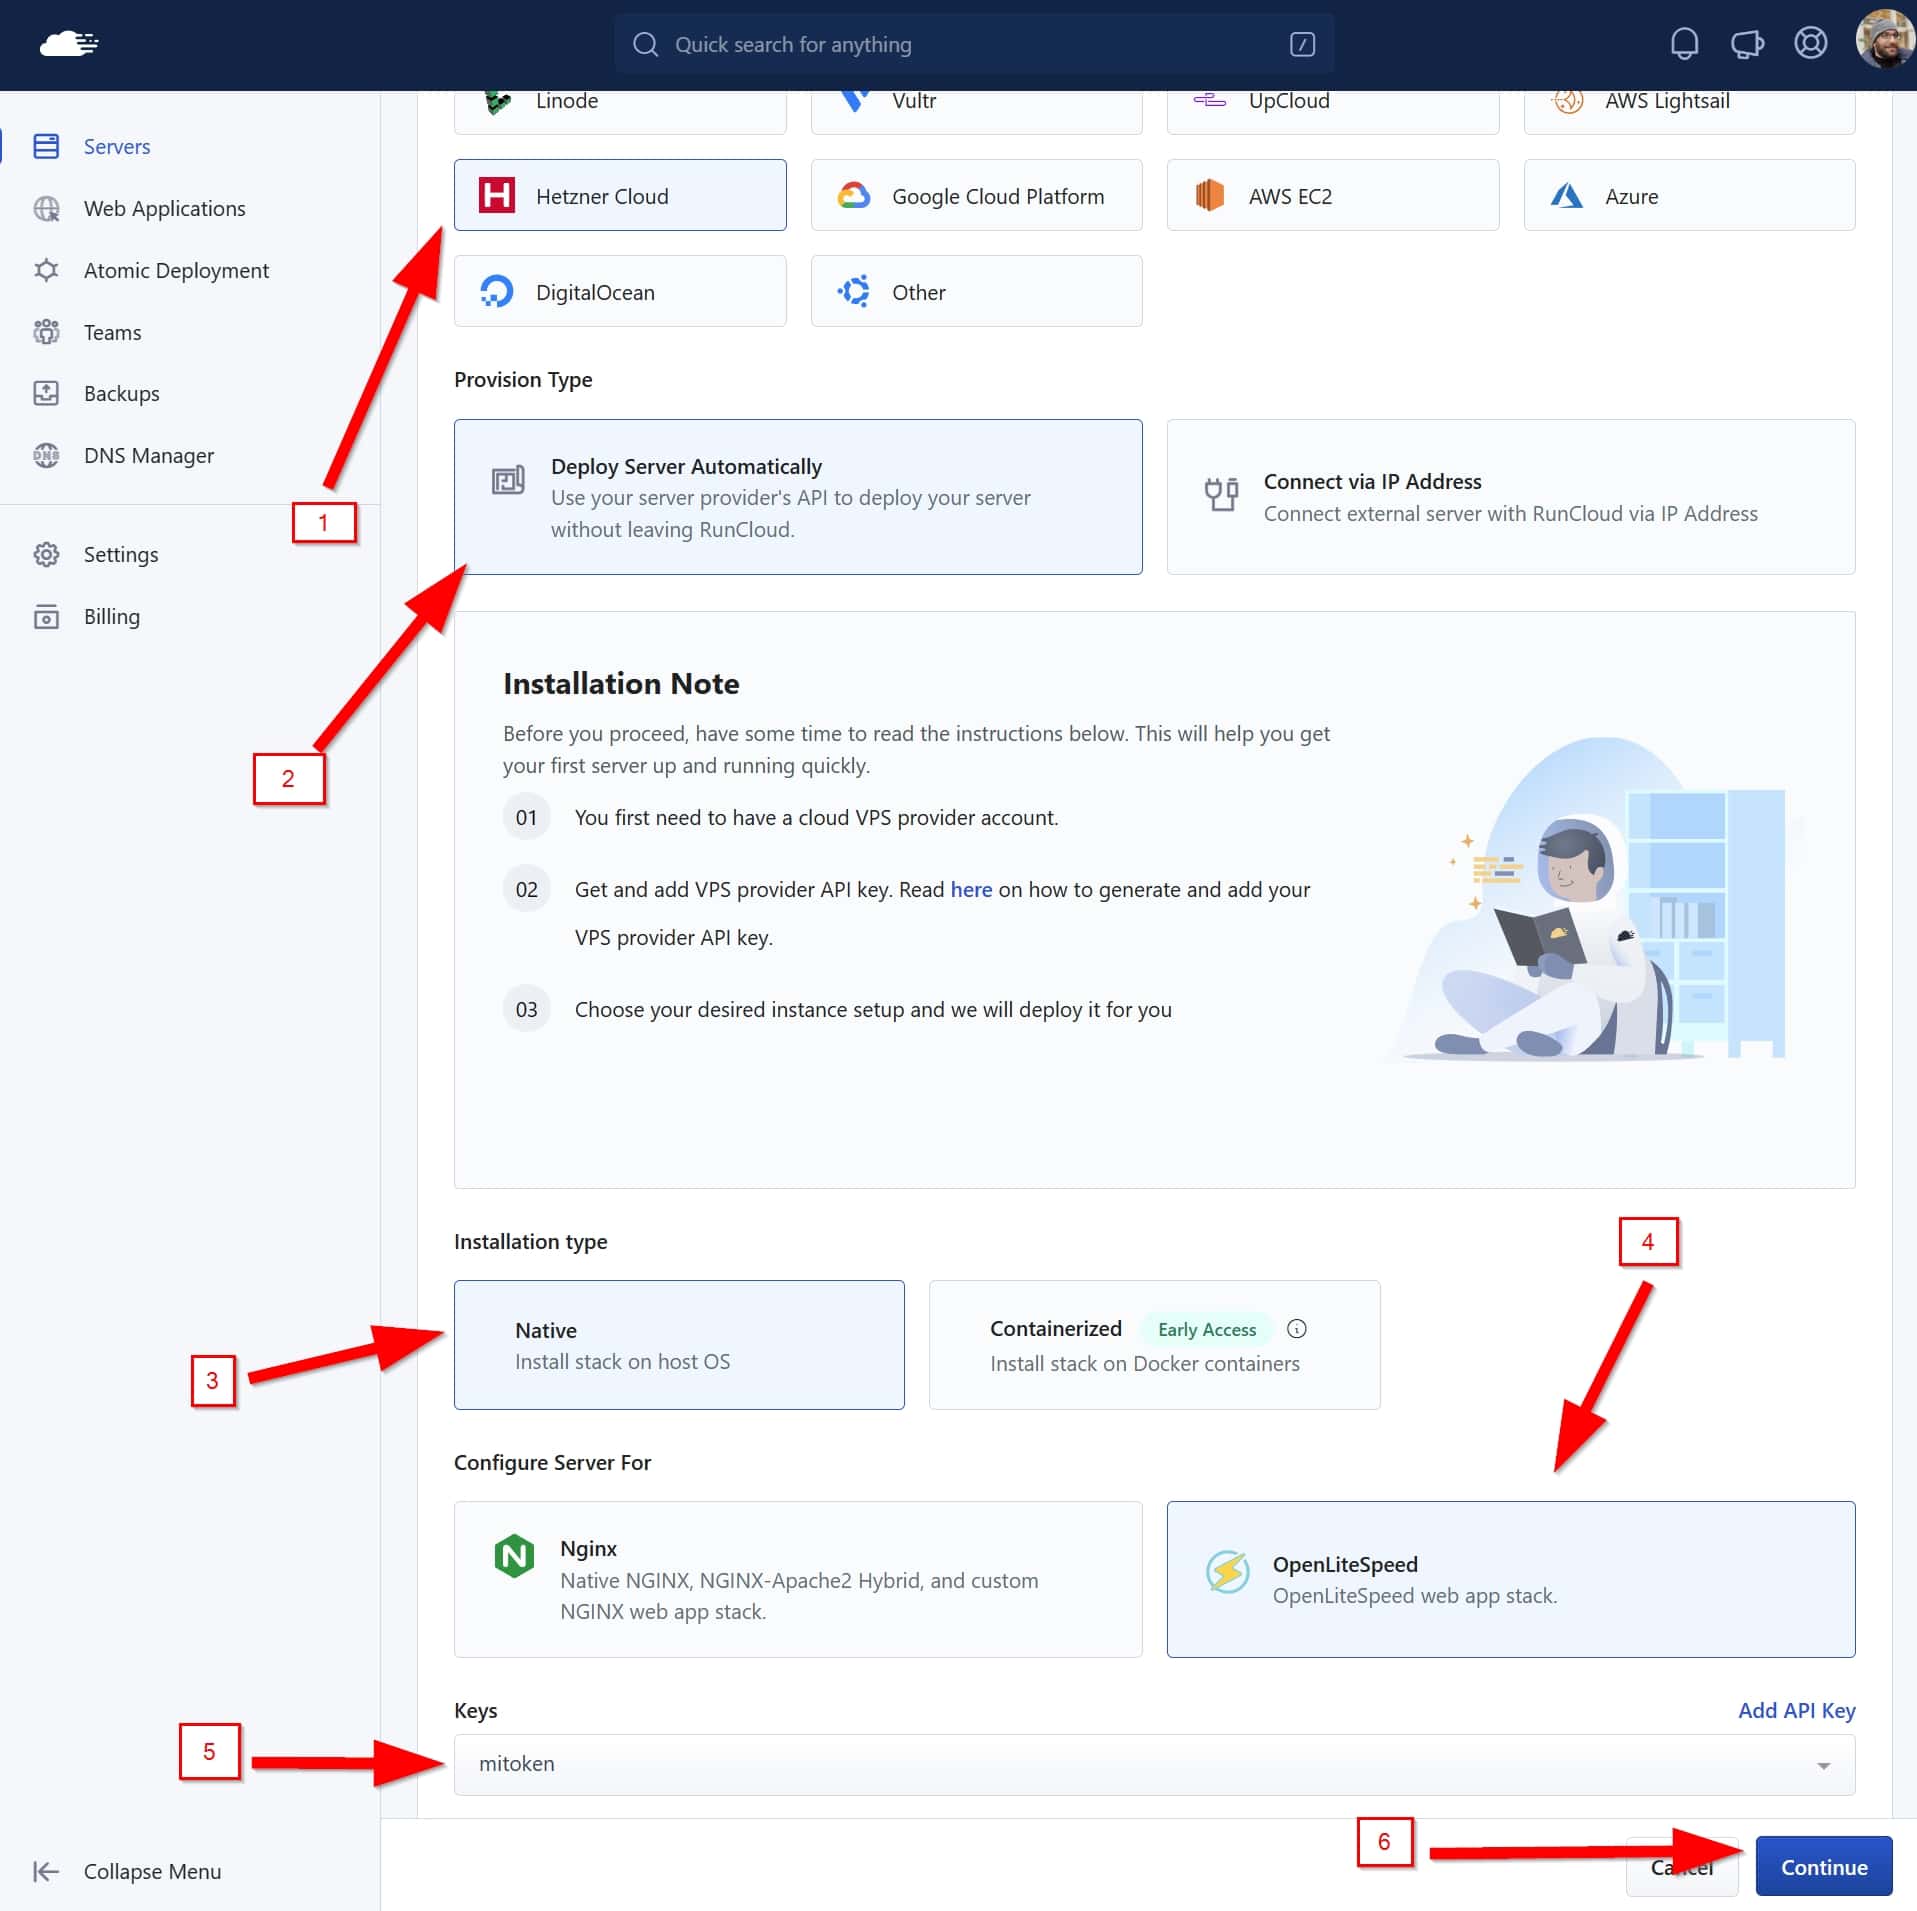Viewport: 1917px width, 1911px height.
Task: Open the user profile avatar
Action: [1884, 40]
